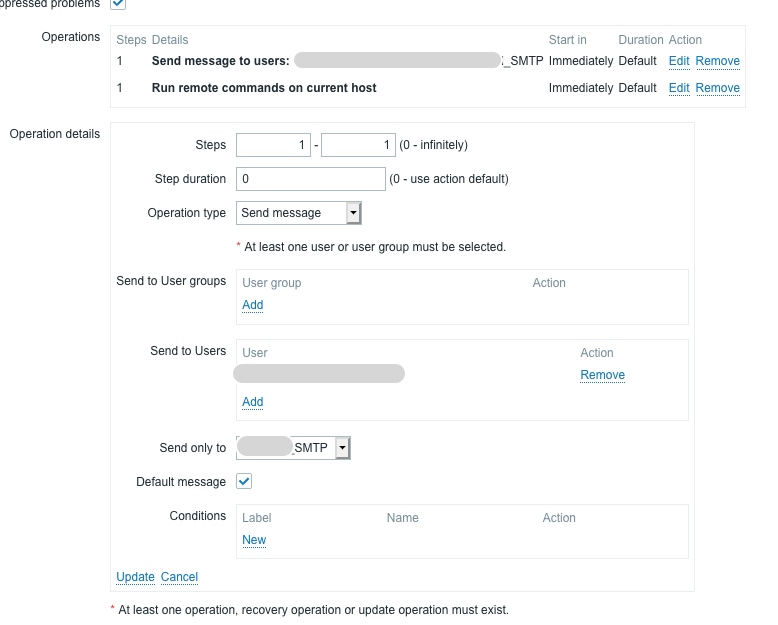
Task: Edit the Run remote commands operation
Action: point(679,88)
